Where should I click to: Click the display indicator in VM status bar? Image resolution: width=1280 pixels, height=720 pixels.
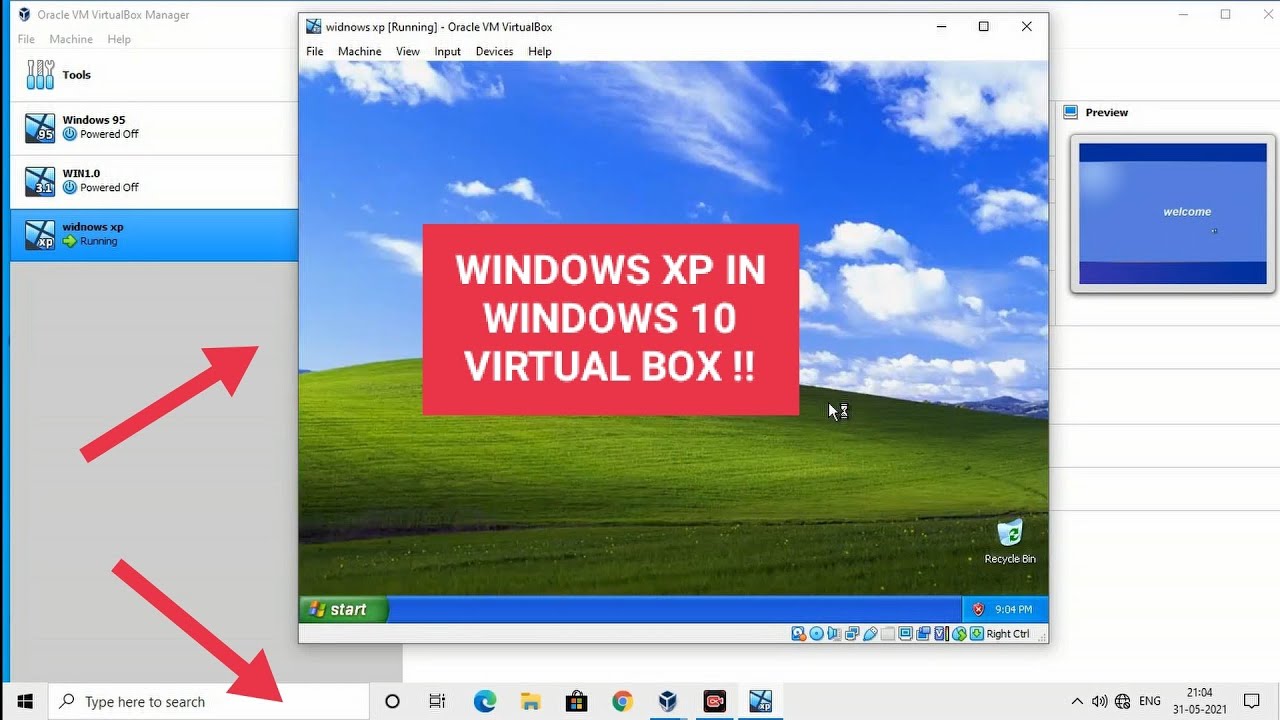905,634
